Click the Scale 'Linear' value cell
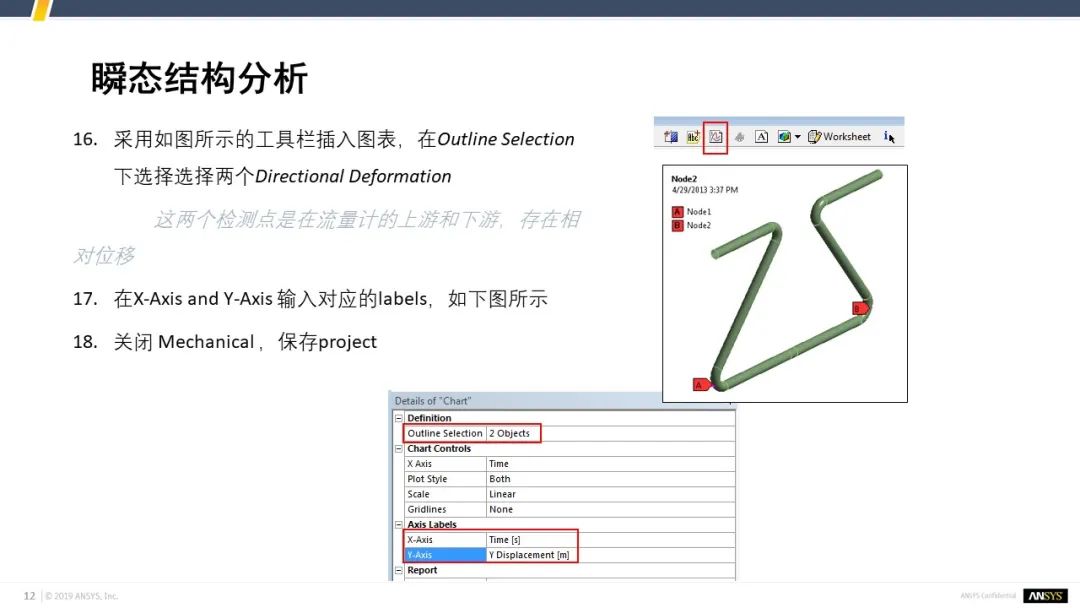Image resolution: width=1080 pixels, height=608 pixels. tap(610, 494)
